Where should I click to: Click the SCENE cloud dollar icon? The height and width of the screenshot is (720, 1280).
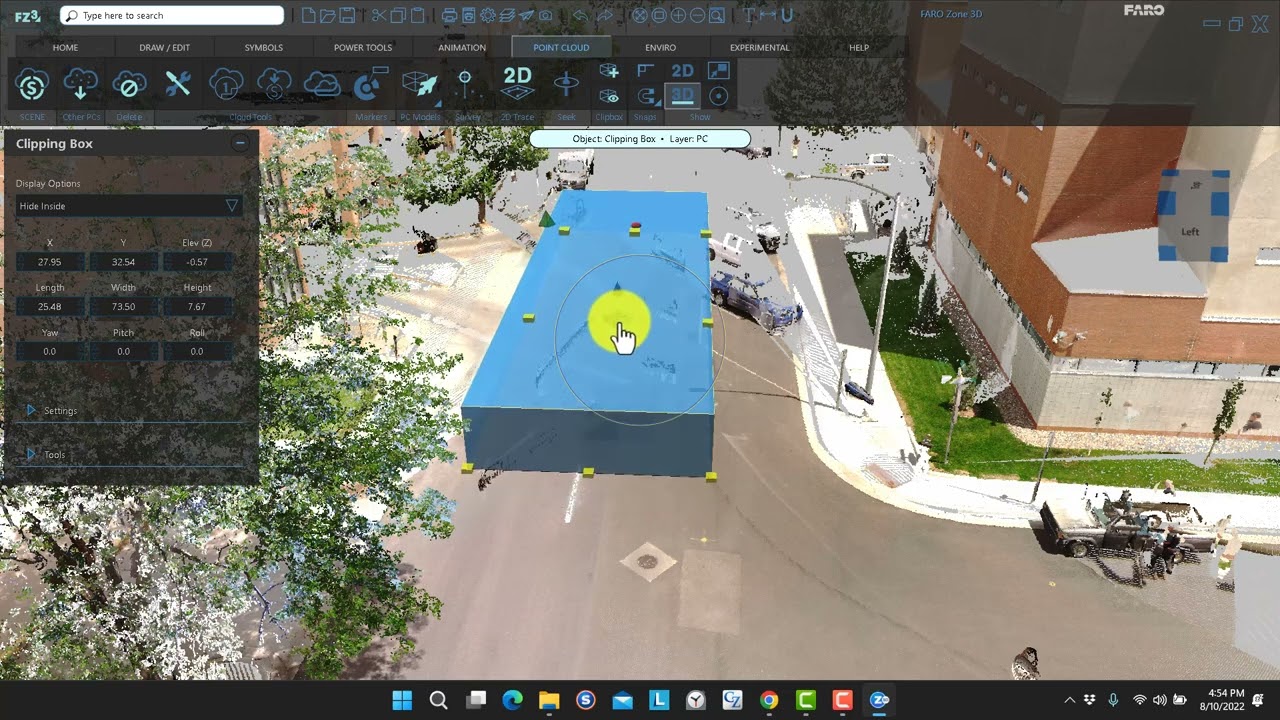(x=32, y=84)
